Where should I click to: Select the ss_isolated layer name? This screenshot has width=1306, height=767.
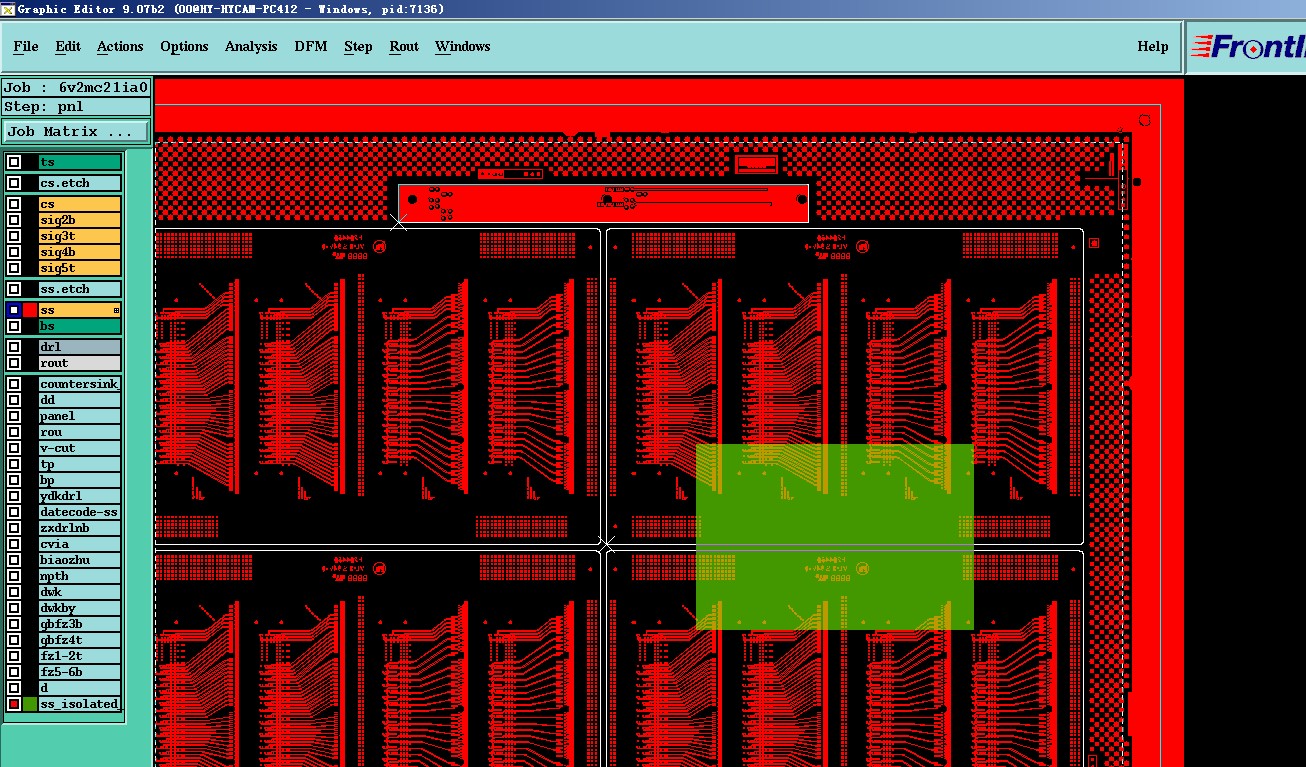click(x=80, y=704)
